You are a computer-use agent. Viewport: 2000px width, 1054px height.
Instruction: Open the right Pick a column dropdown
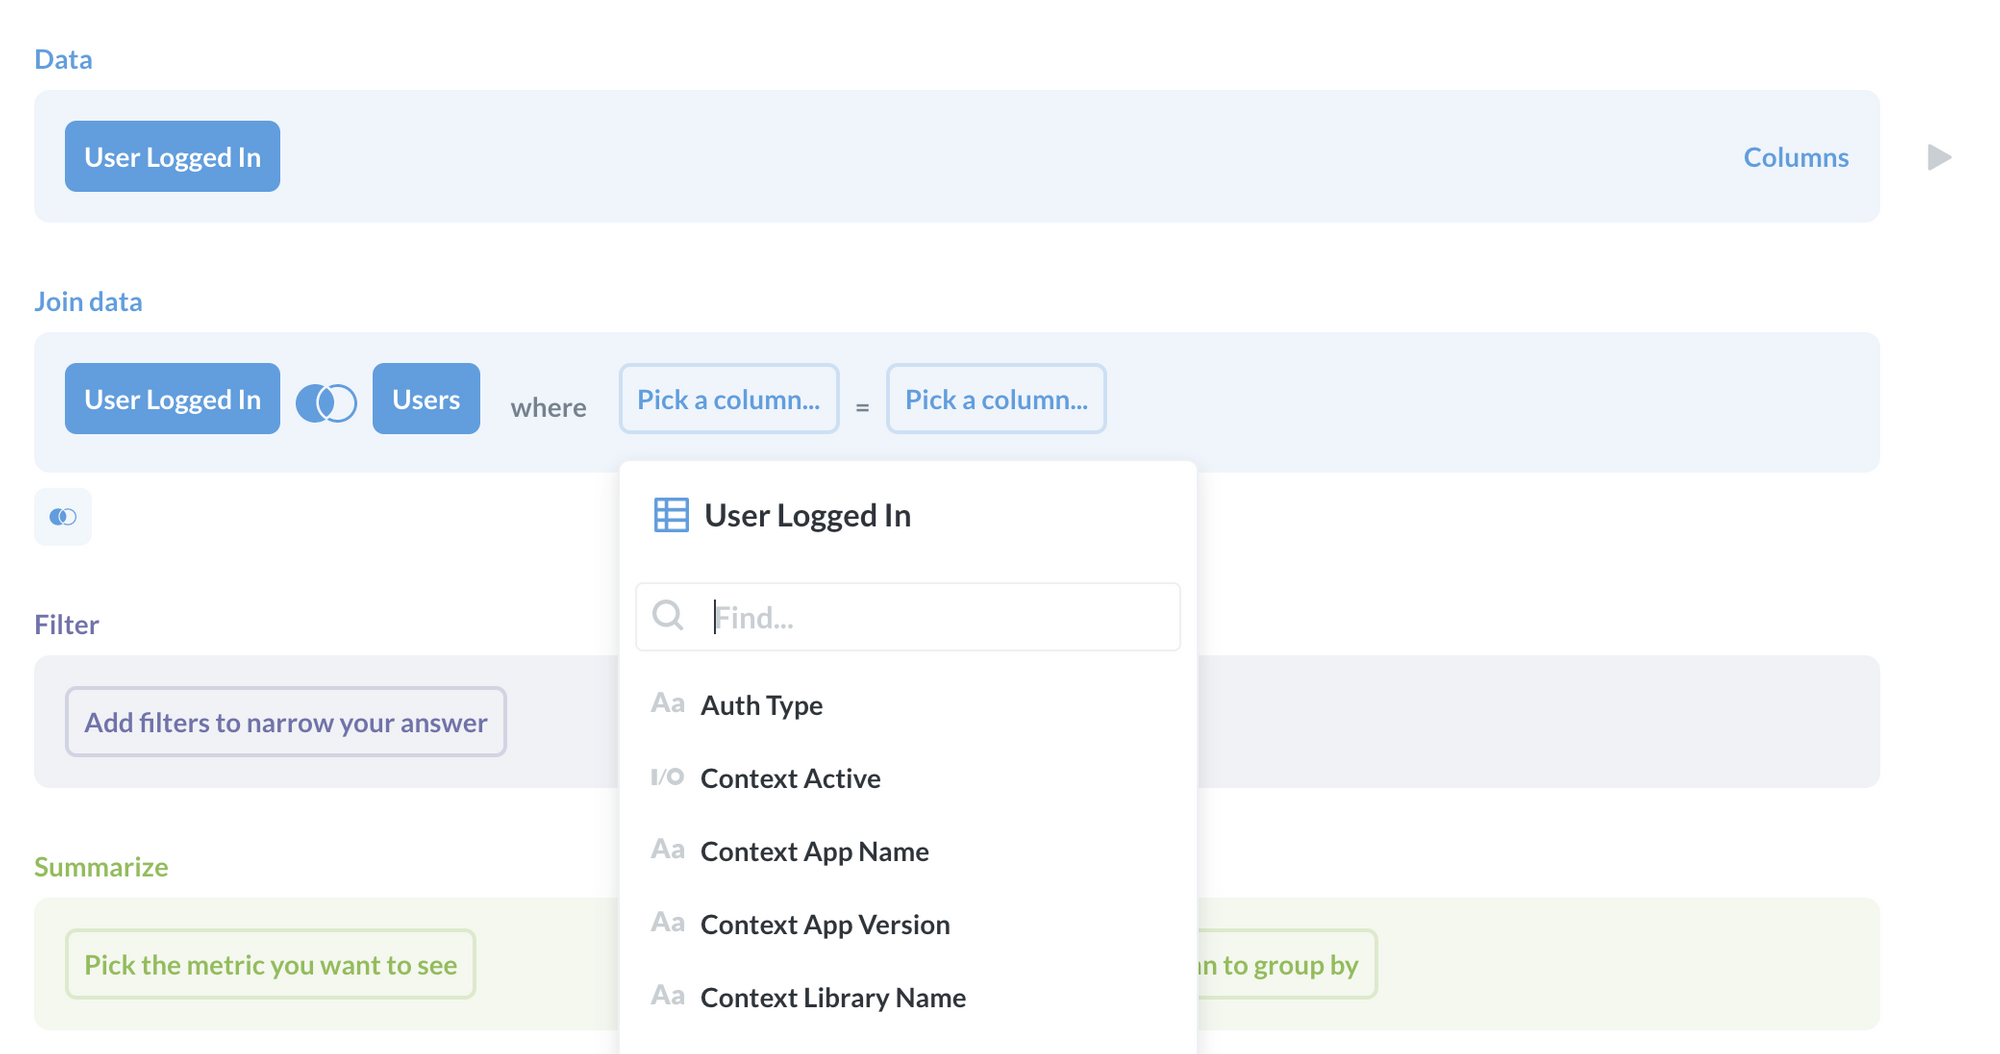pos(995,399)
